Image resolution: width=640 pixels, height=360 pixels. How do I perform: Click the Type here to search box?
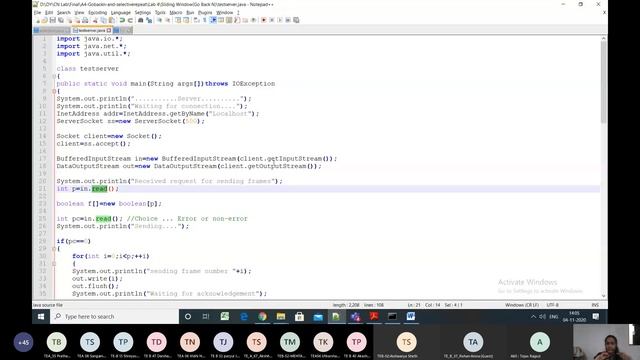(114, 316)
